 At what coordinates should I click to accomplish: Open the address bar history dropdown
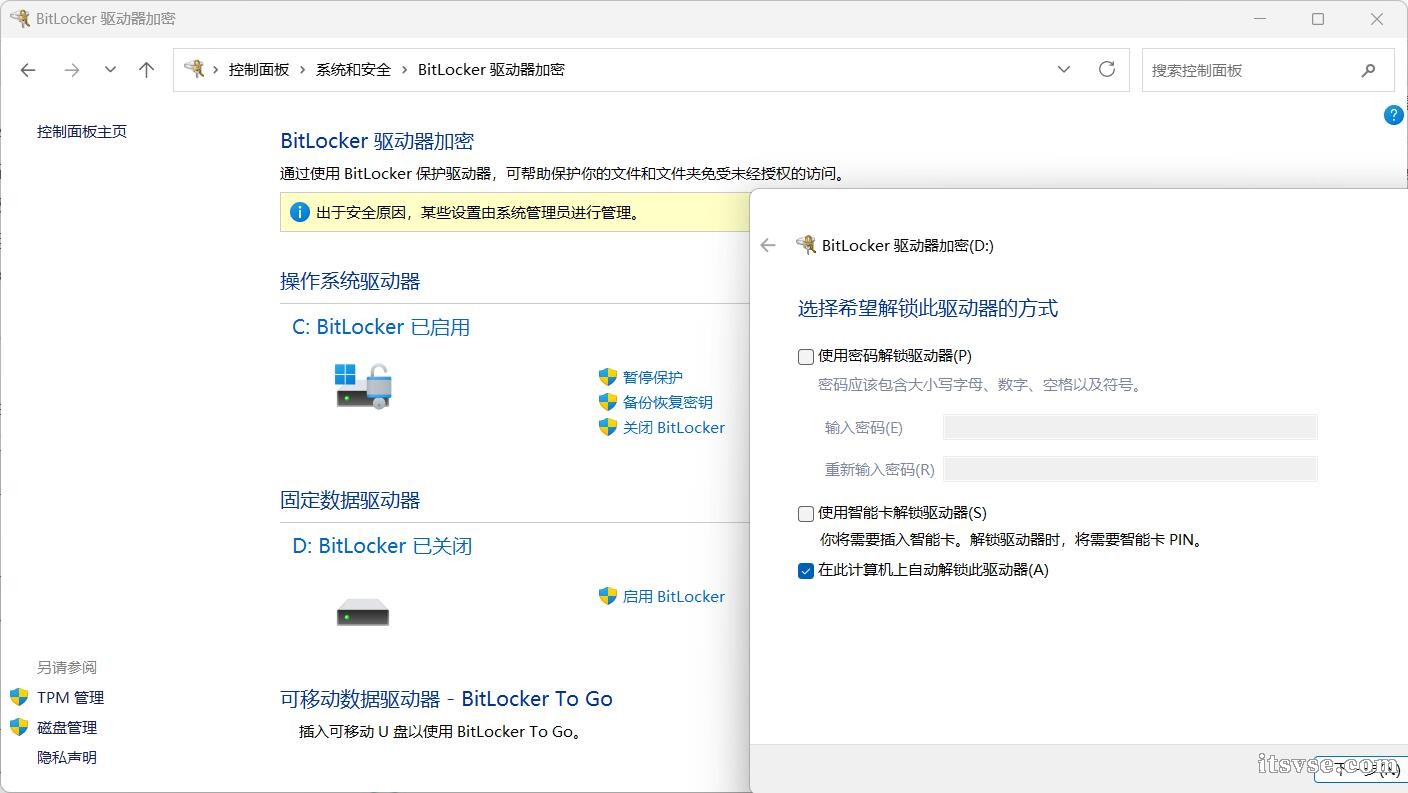coord(1064,70)
